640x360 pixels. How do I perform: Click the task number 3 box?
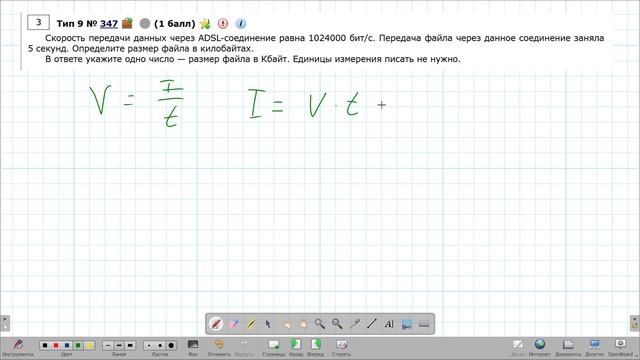pos(38,22)
